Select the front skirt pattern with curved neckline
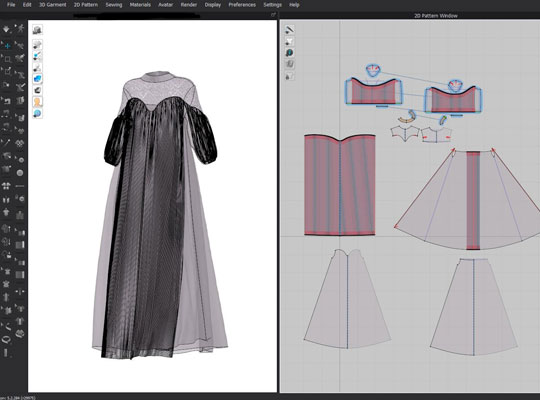 click(347, 298)
